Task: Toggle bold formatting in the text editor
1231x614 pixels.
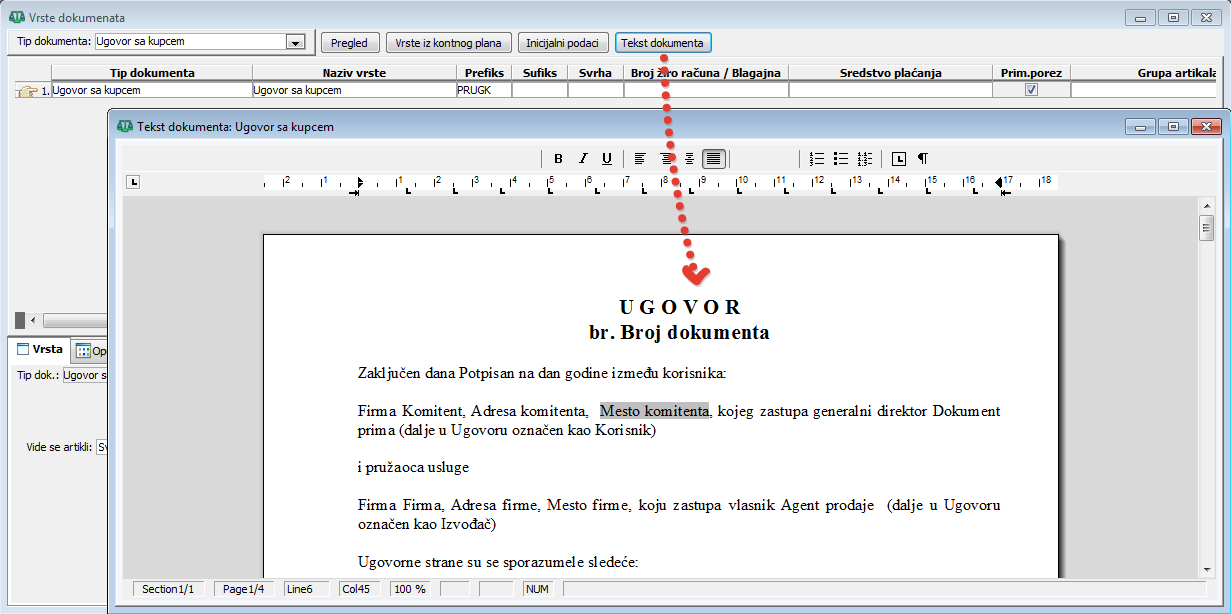Action: [x=558, y=159]
